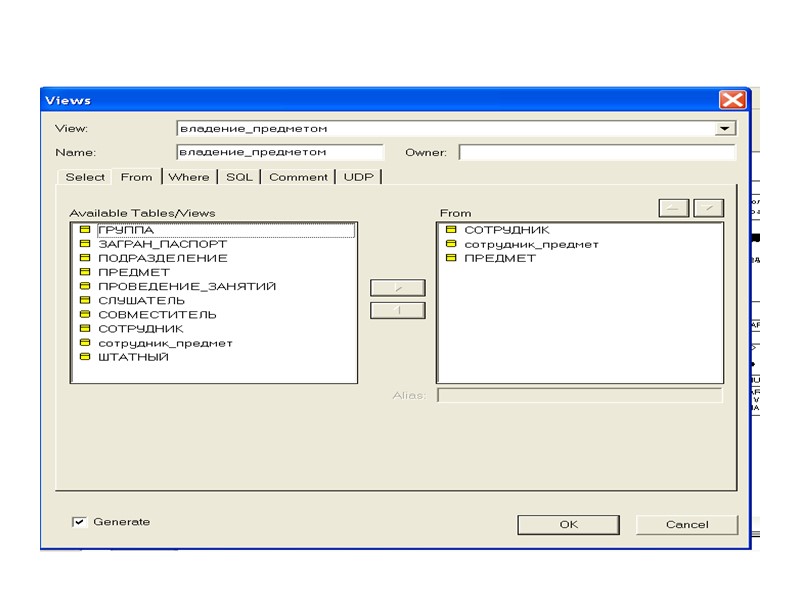The image size is (800, 600).
Task: Click the icon beside сотрудник_предмет in Available list
Action: click(x=85, y=343)
